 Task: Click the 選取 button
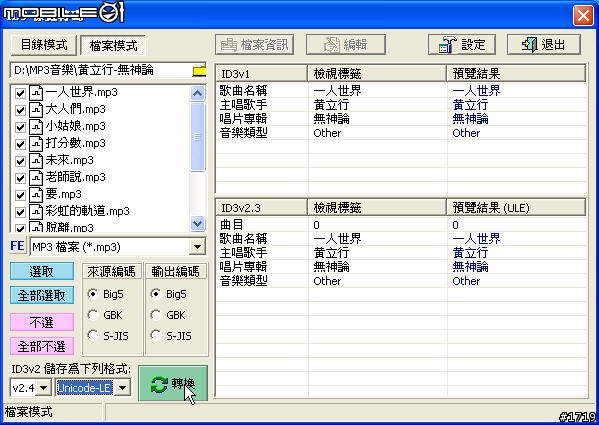42,271
